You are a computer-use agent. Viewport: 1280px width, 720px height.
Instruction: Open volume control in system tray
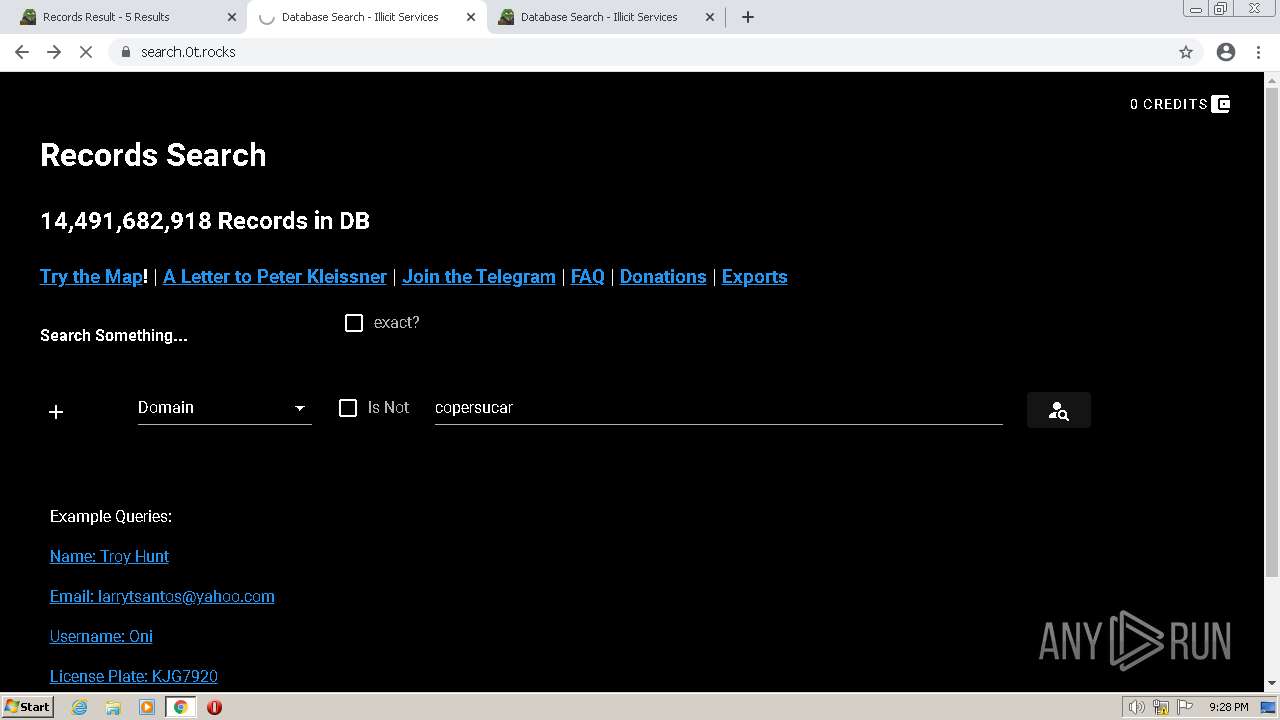1137,707
